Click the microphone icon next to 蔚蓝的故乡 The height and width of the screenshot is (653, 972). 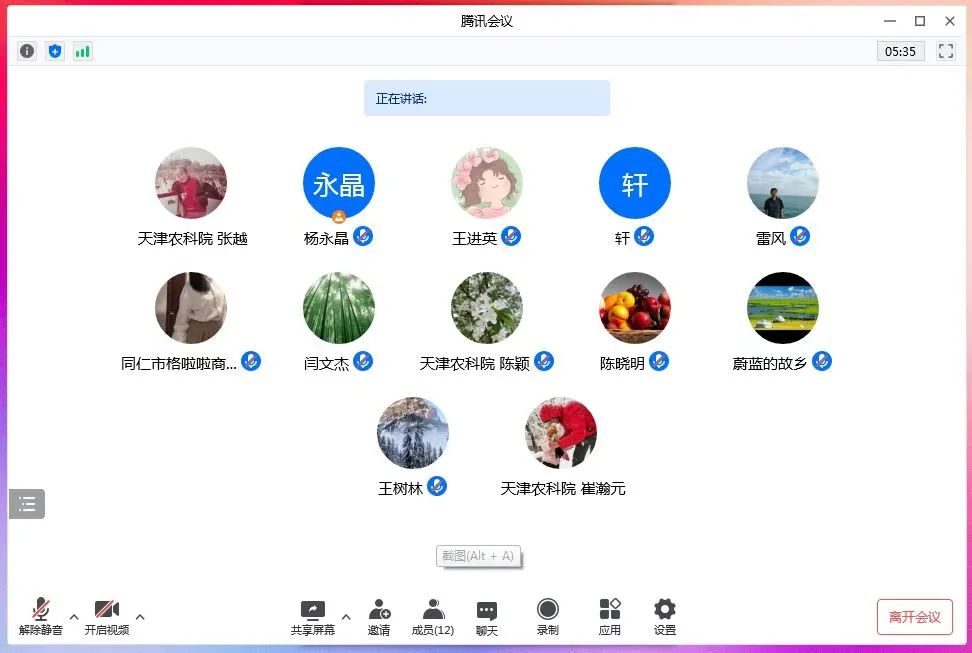click(x=821, y=361)
